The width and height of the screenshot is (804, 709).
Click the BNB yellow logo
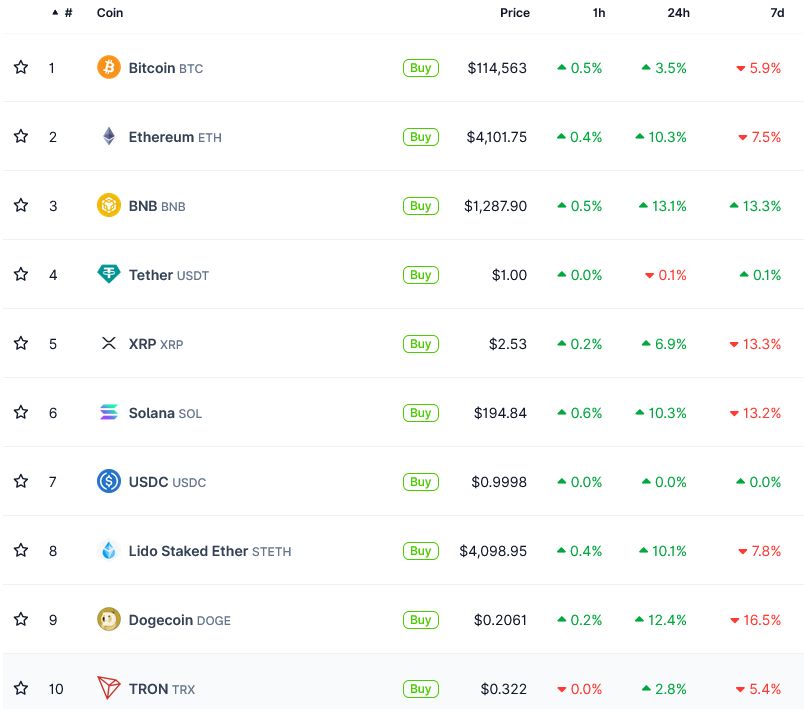(108, 206)
